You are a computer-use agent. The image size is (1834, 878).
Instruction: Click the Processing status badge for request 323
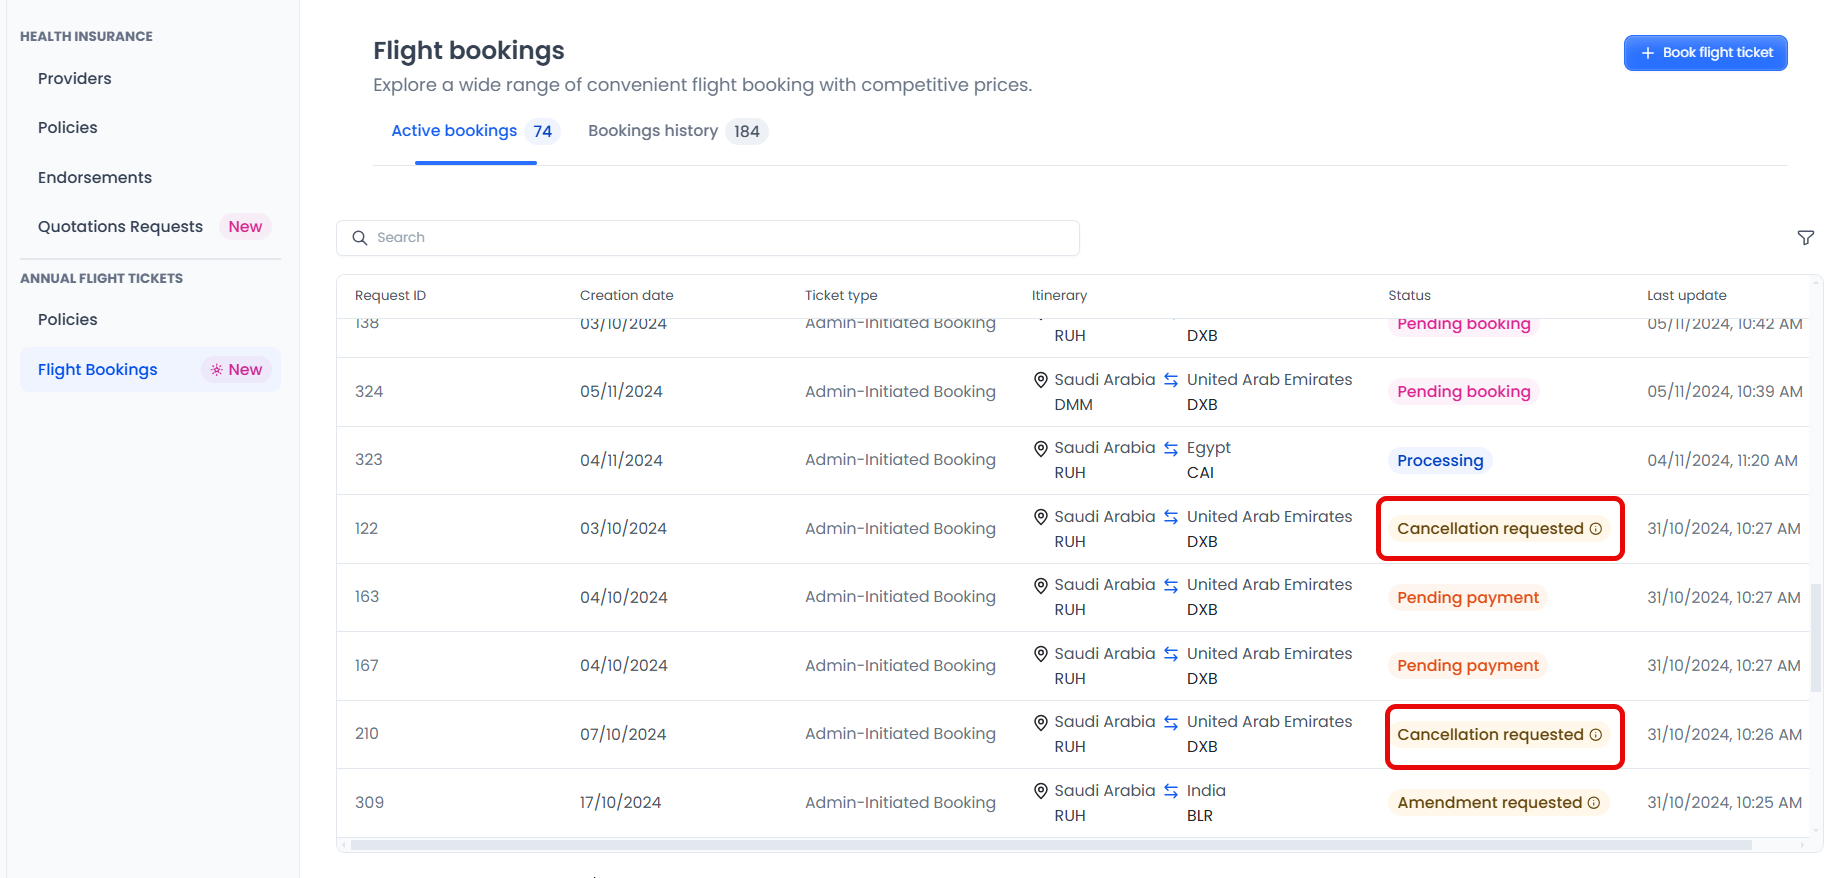point(1440,461)
